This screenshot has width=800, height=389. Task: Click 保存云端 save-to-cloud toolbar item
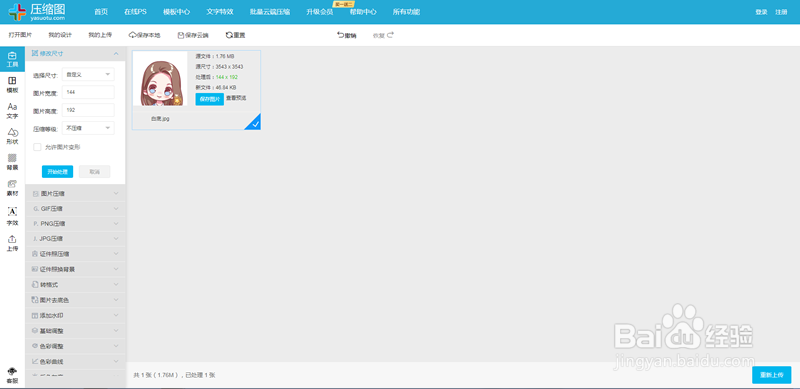(193, 35)
